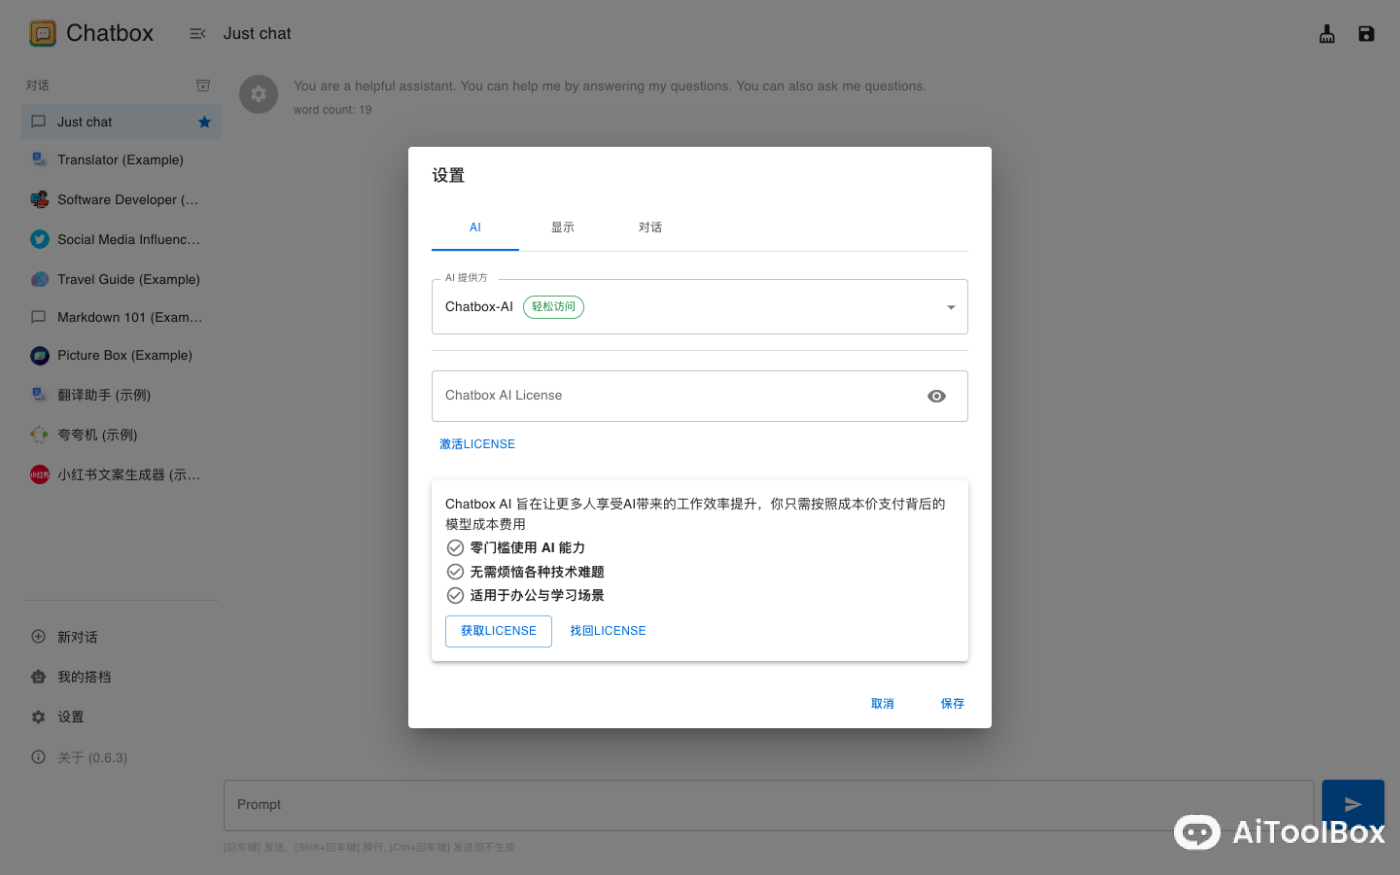
Task: Click the 我的搭档 icon in the sidebar
Action: tap(37, 676)
